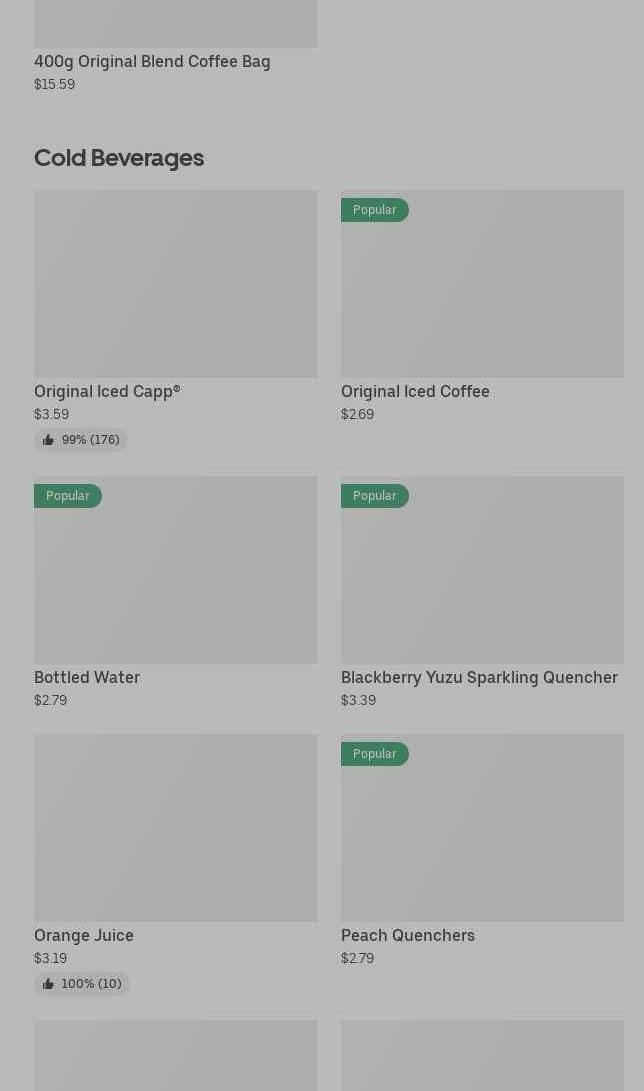Viewport: 644px width, 1091px height.
Task: Select the Original Iced Capp item name
Action: click(107, 392)
